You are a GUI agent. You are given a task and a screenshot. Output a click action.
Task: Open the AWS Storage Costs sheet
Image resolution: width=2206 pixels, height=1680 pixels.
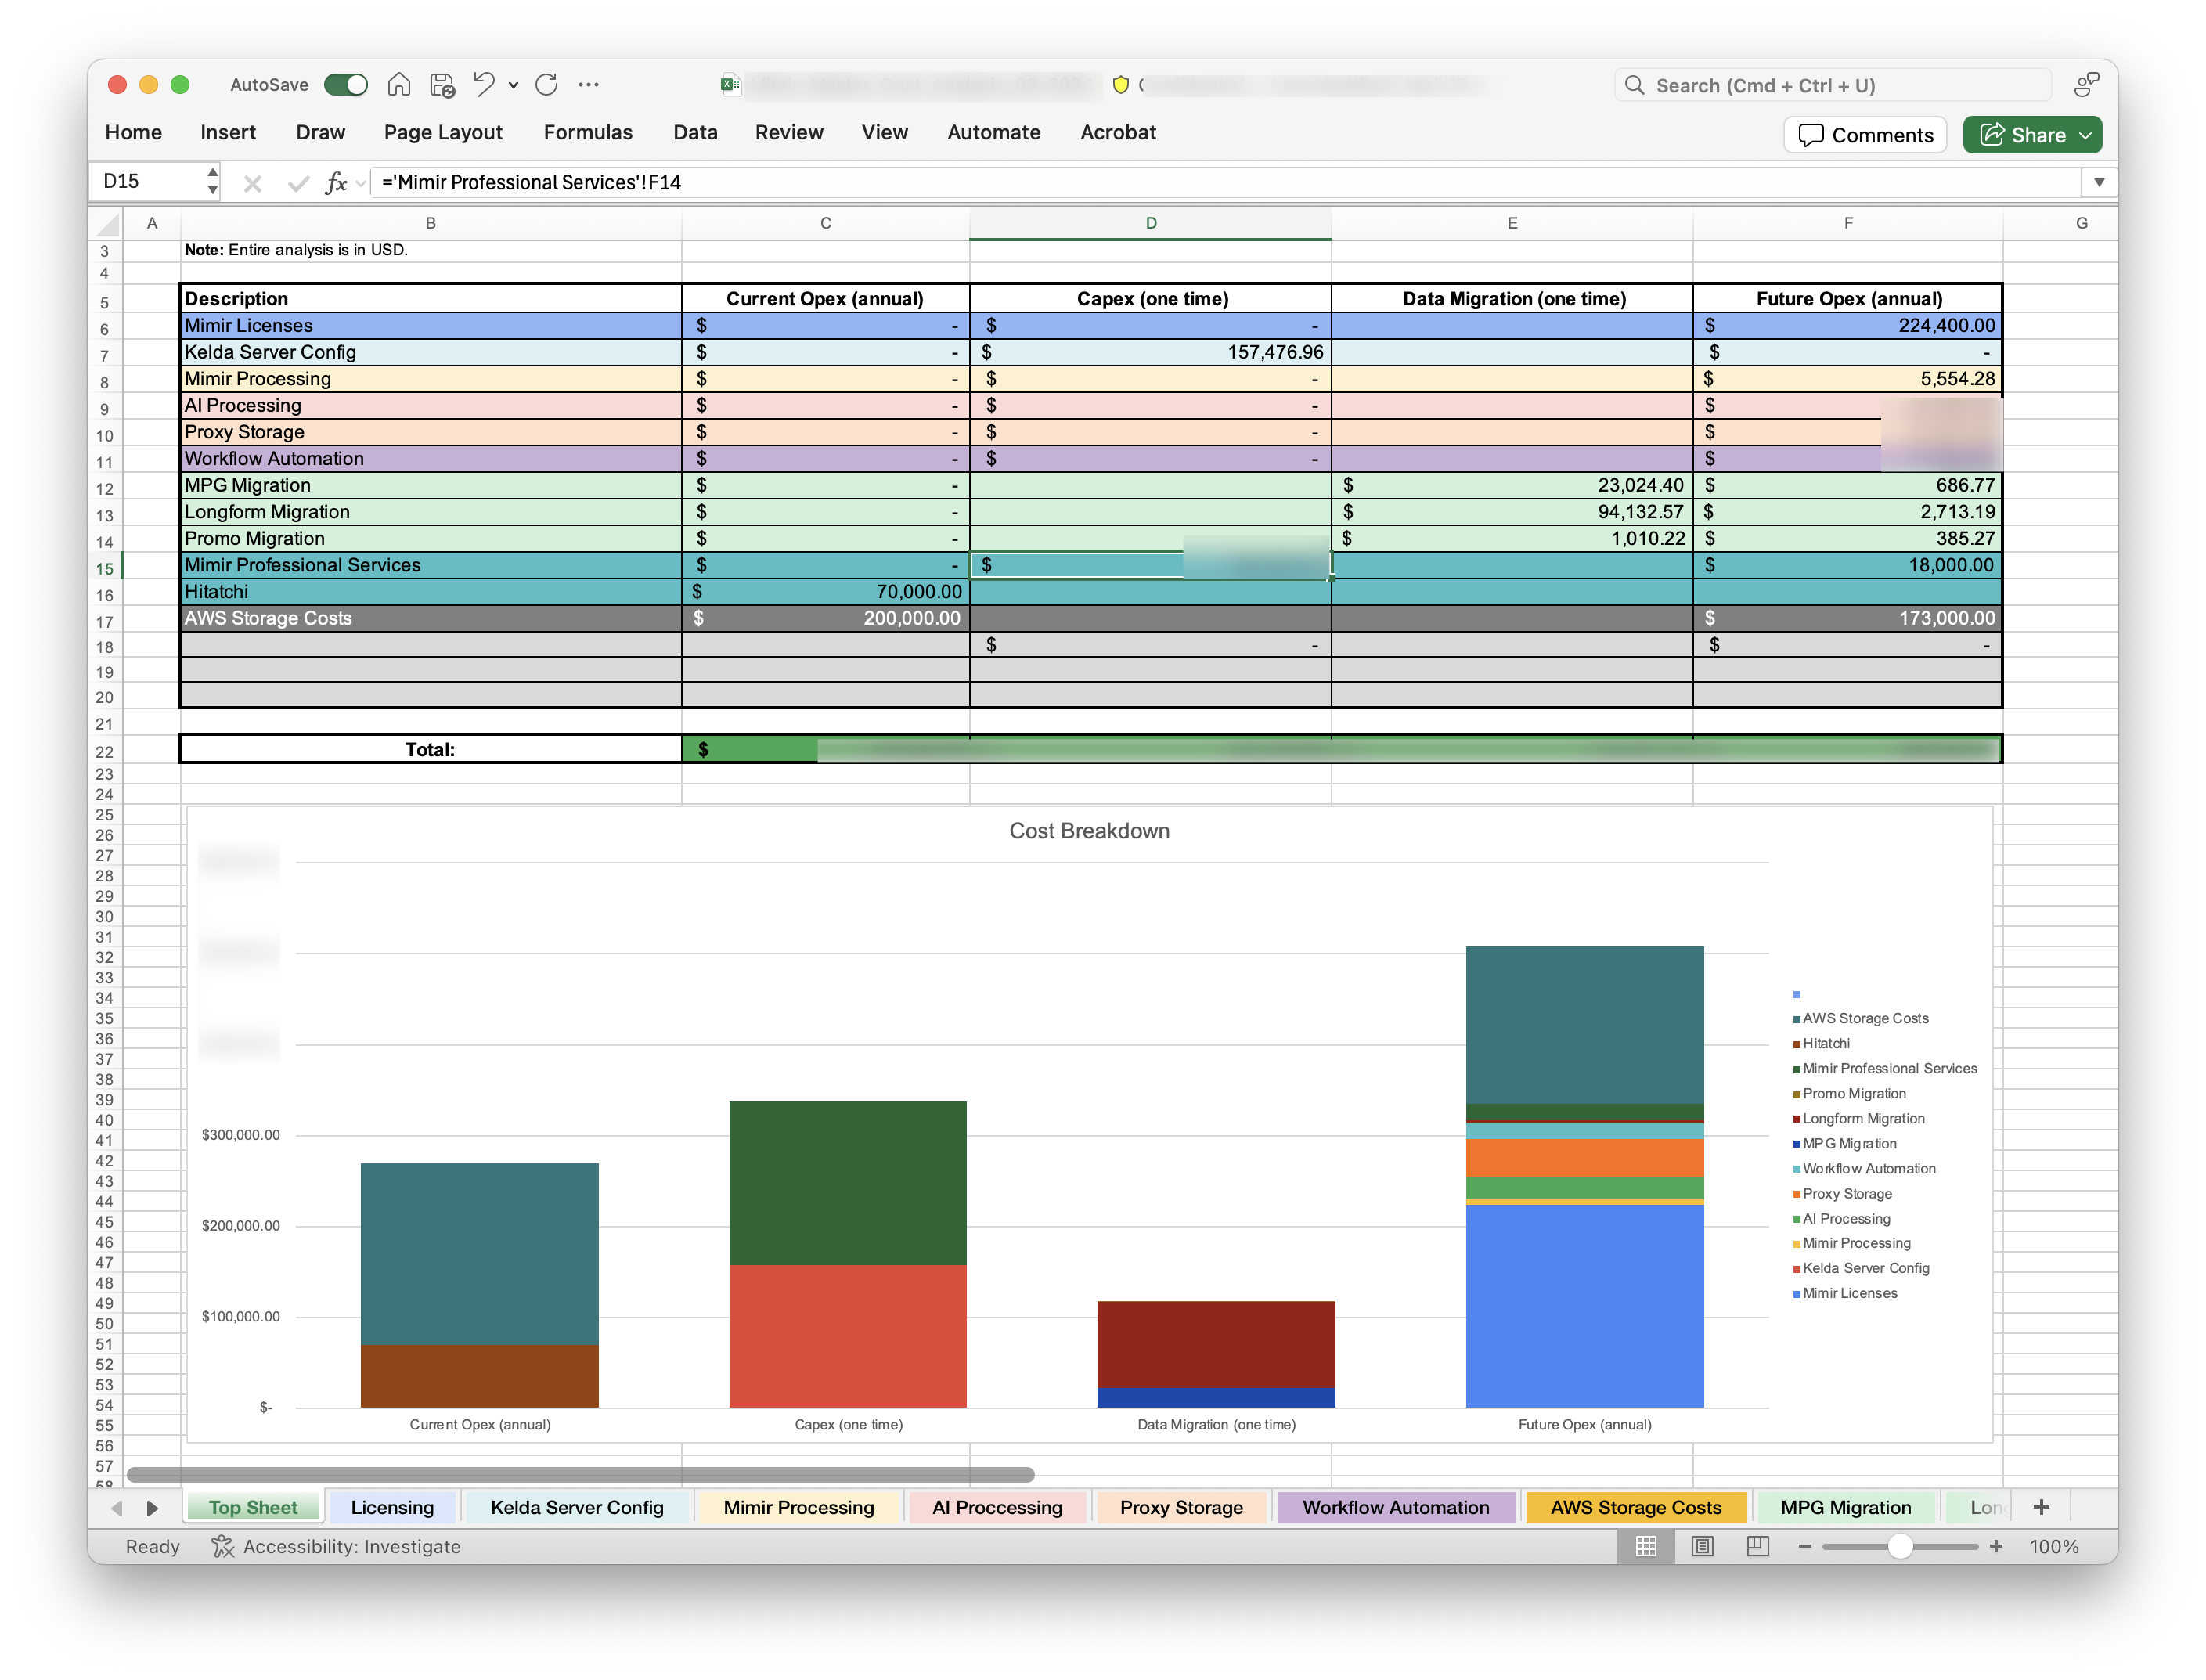point(1635,1507)
